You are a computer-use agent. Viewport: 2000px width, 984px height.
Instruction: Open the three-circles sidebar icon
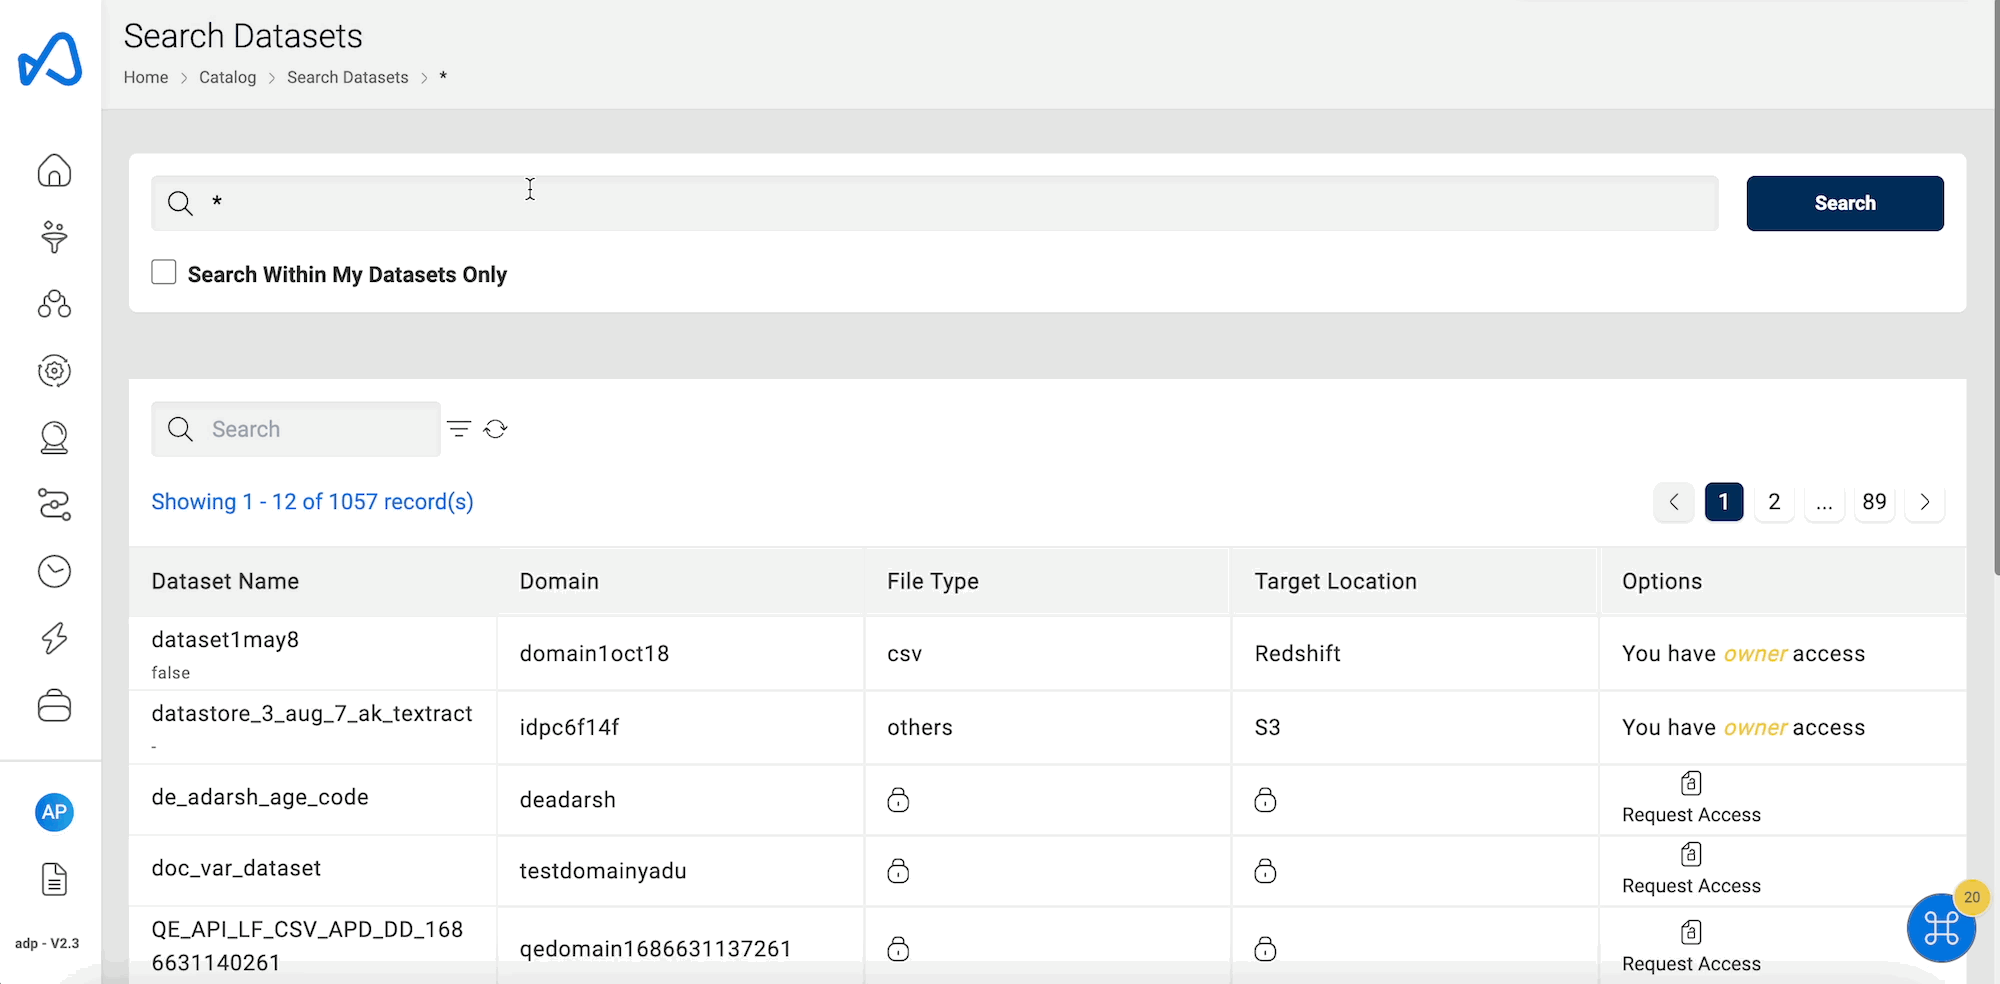(x=54, y=304)
